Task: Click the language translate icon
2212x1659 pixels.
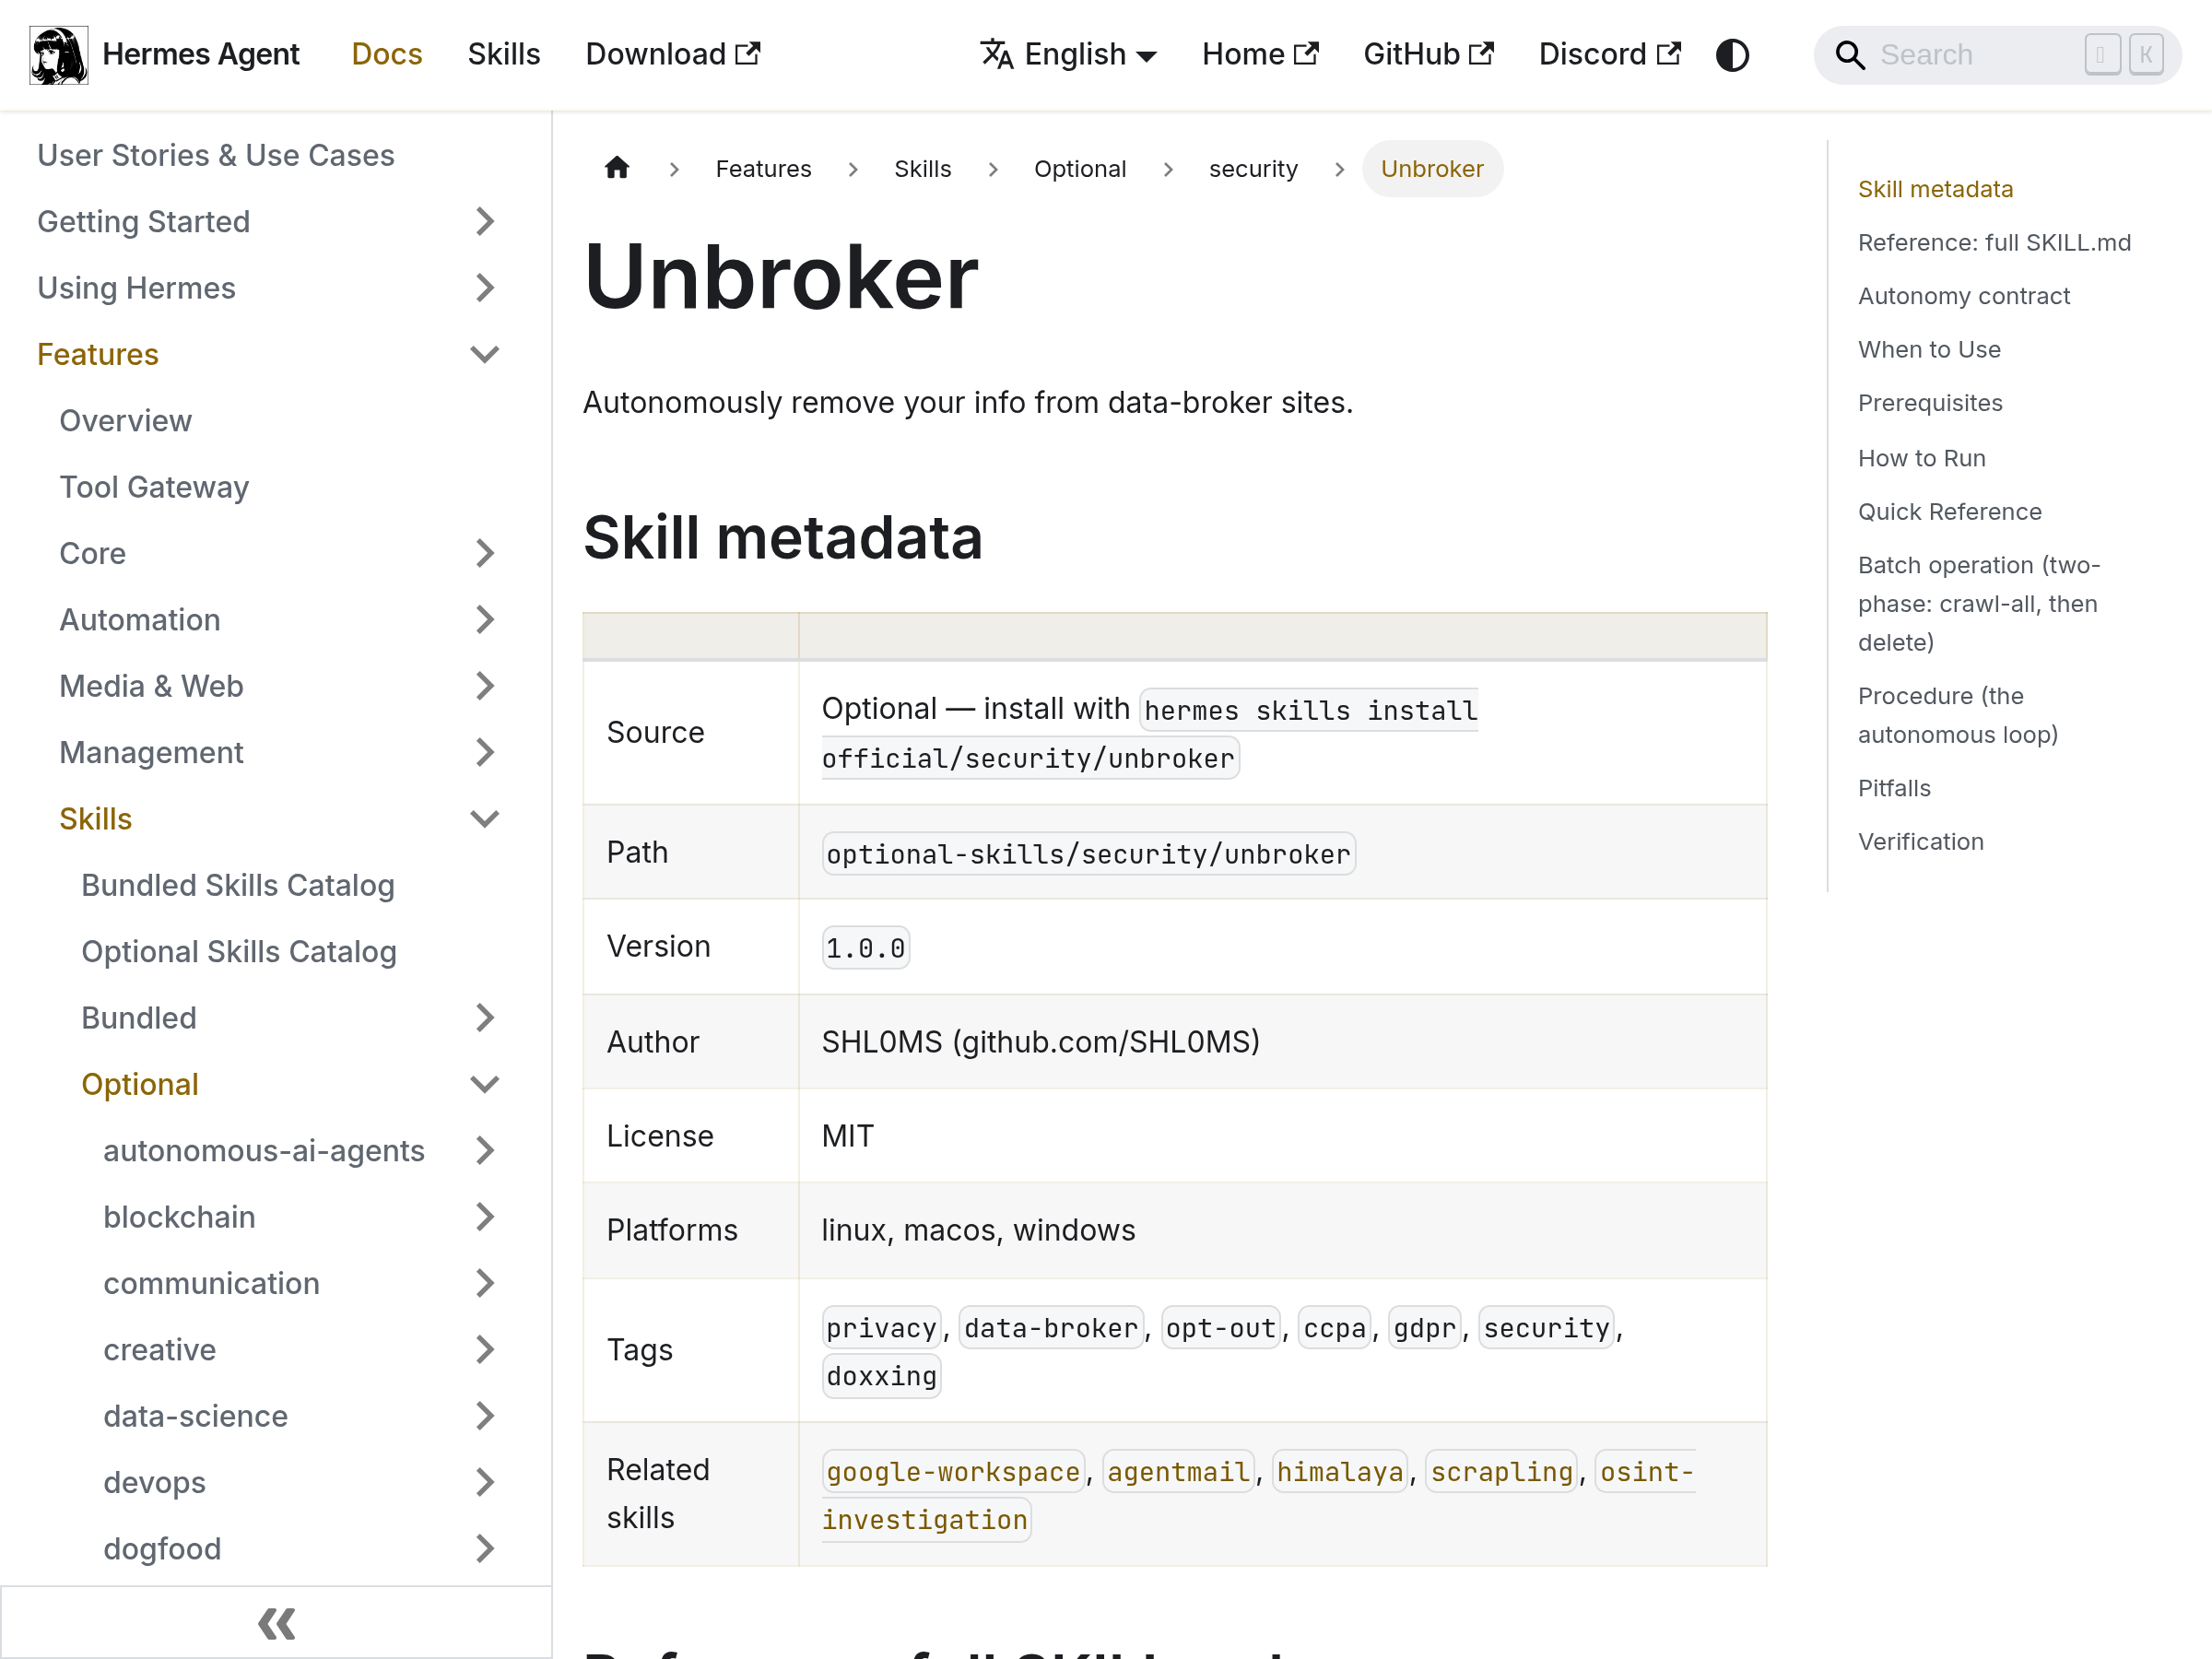Action: click(x=996, y=54)
